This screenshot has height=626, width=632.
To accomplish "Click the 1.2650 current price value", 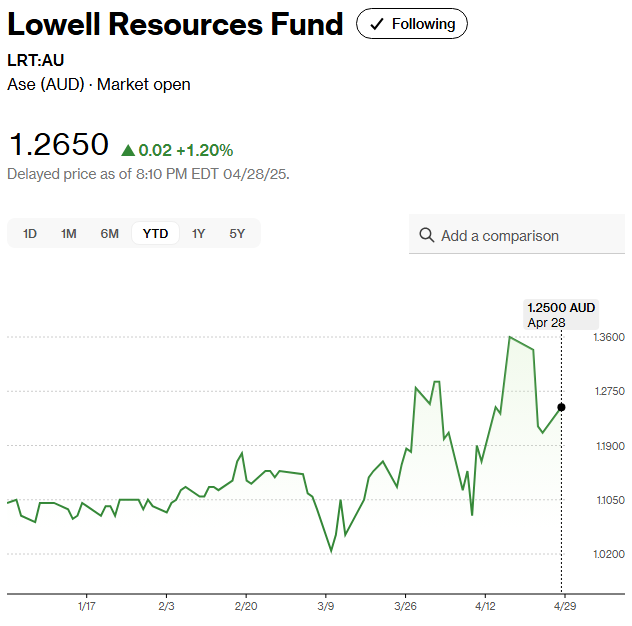I will click(x=58, y=144).
